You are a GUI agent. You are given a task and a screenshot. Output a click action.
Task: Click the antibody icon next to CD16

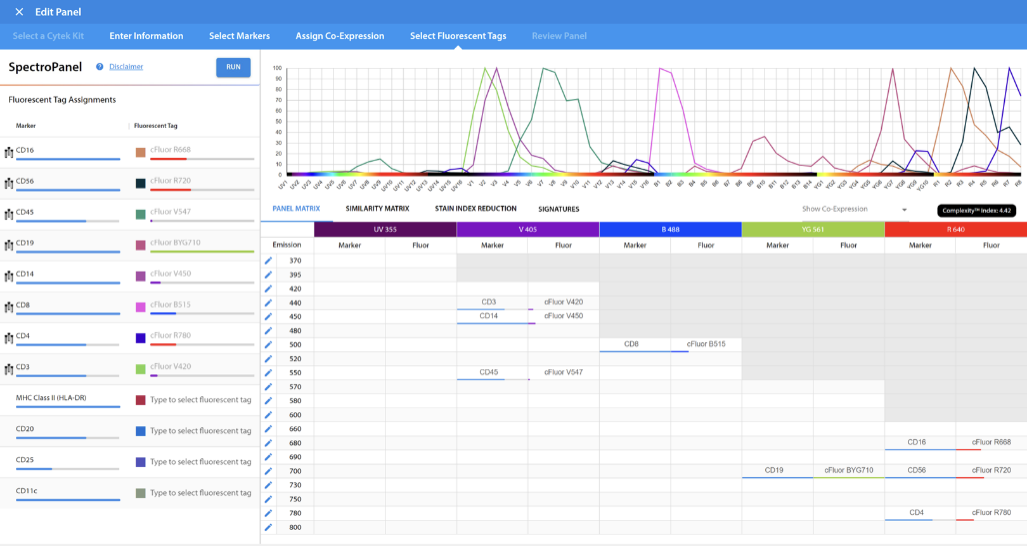point(8,152)
